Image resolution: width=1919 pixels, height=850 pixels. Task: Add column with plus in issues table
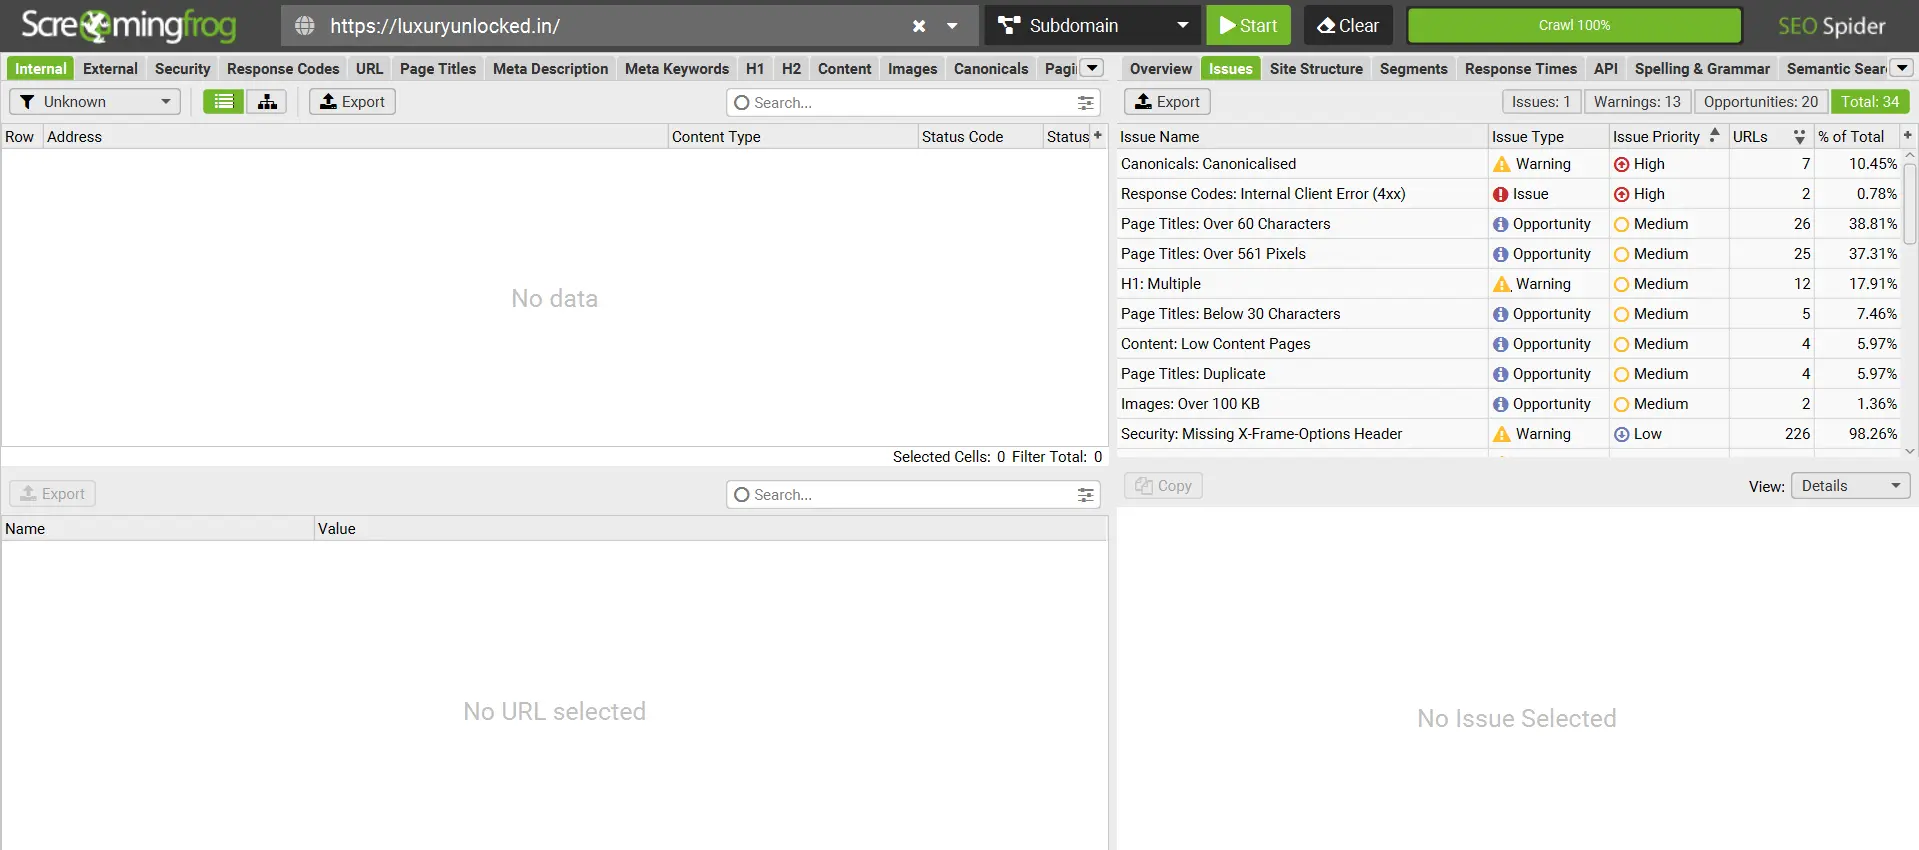(1907, 135)
